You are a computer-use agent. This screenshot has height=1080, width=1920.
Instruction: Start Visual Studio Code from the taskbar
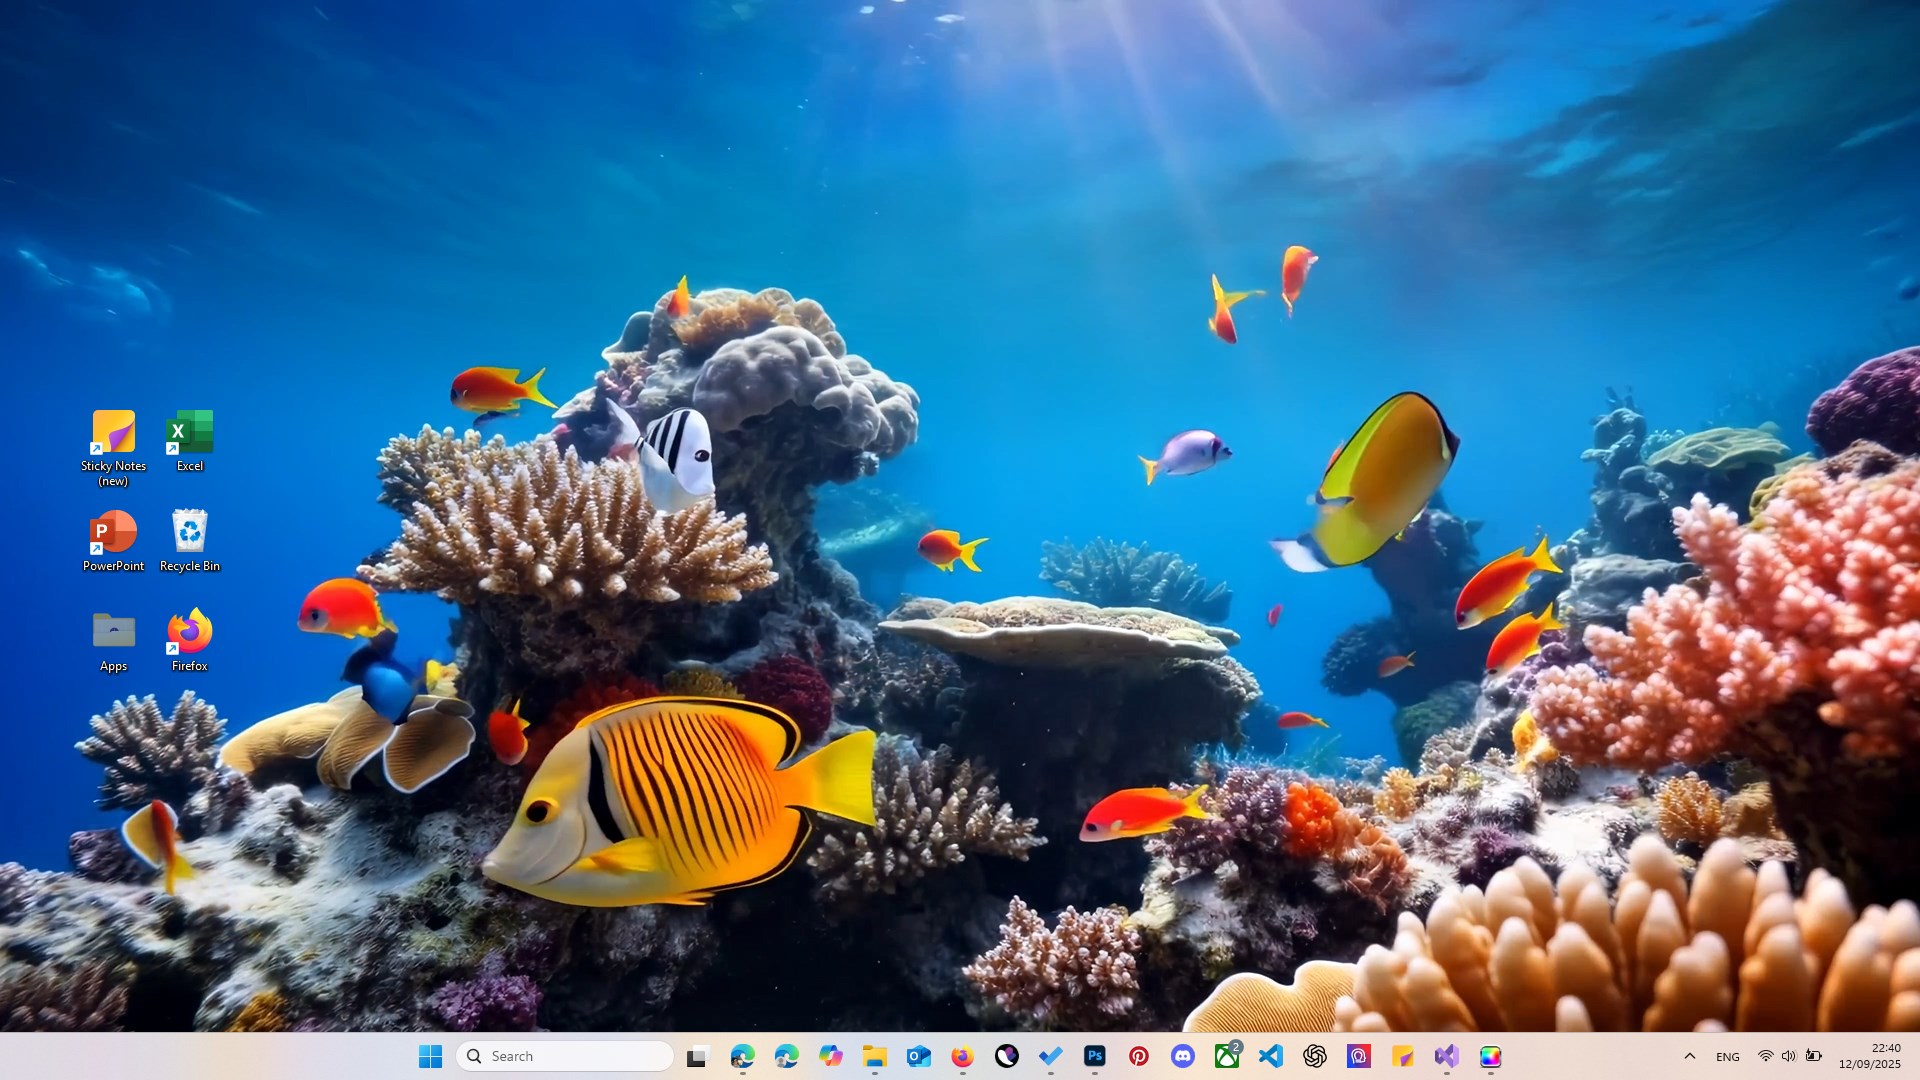(x=1271, y=1056)
